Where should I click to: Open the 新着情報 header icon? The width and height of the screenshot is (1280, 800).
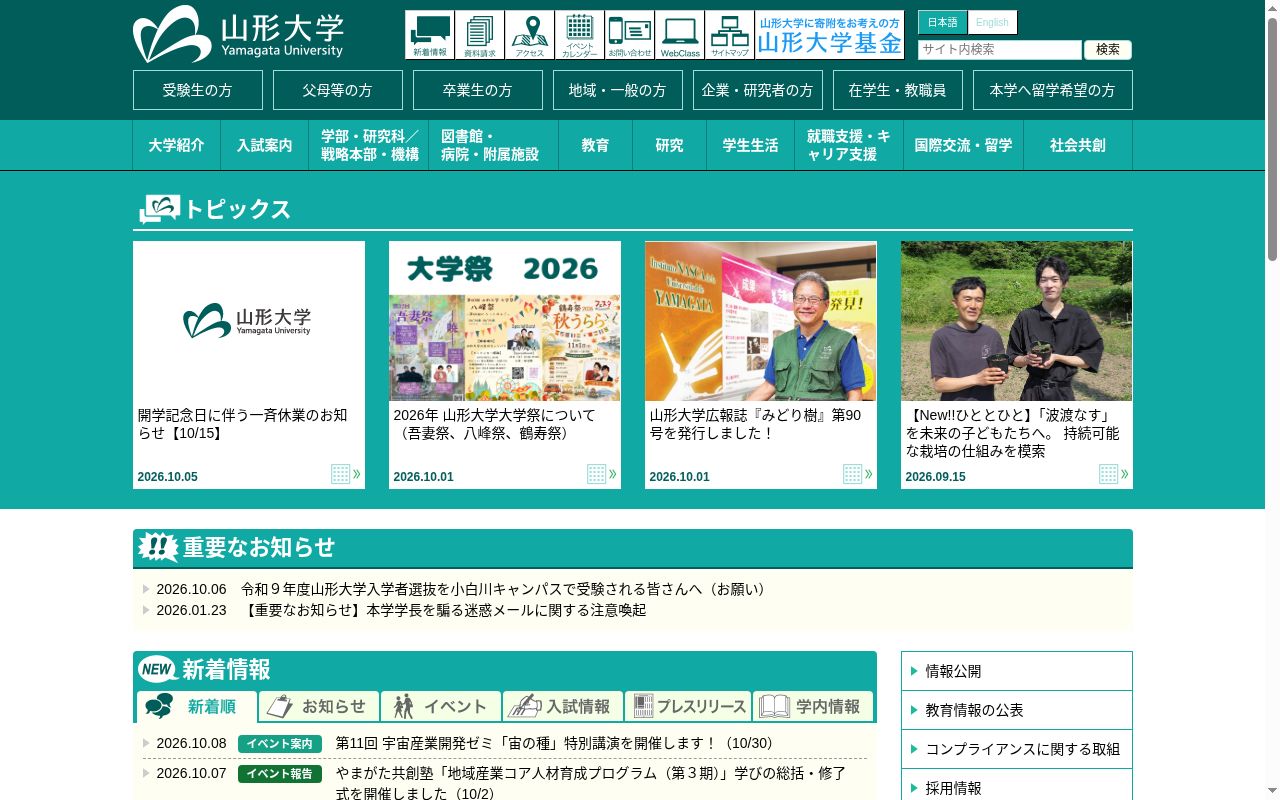point(430,35)
